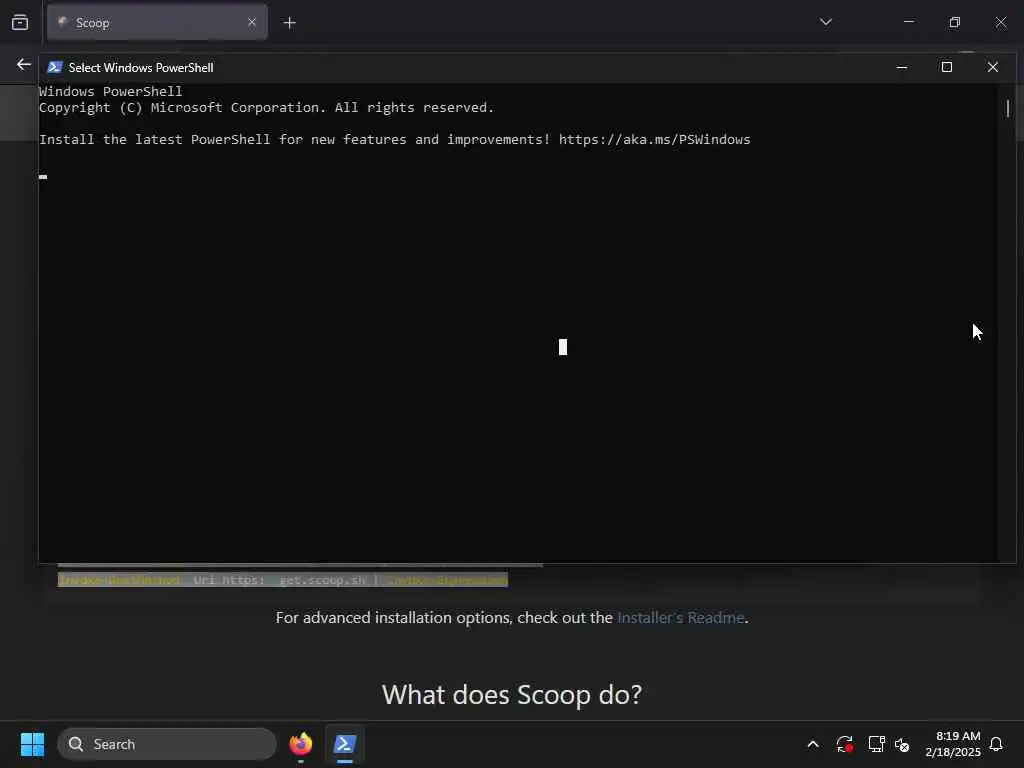Click the taskbar Search box
Image resolution: width=1024 pixels, height=768 pixels.
167,744
